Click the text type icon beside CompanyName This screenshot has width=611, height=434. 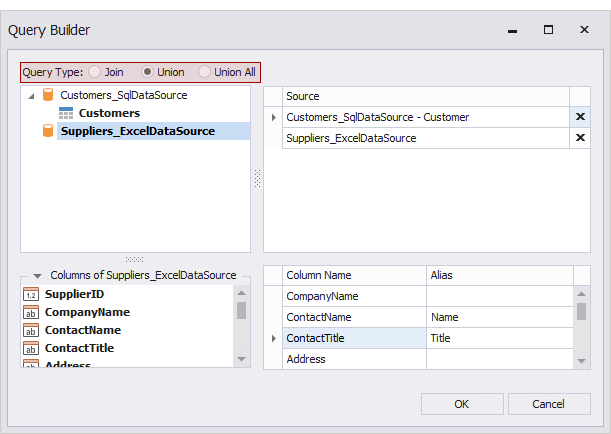coord(30,313)
